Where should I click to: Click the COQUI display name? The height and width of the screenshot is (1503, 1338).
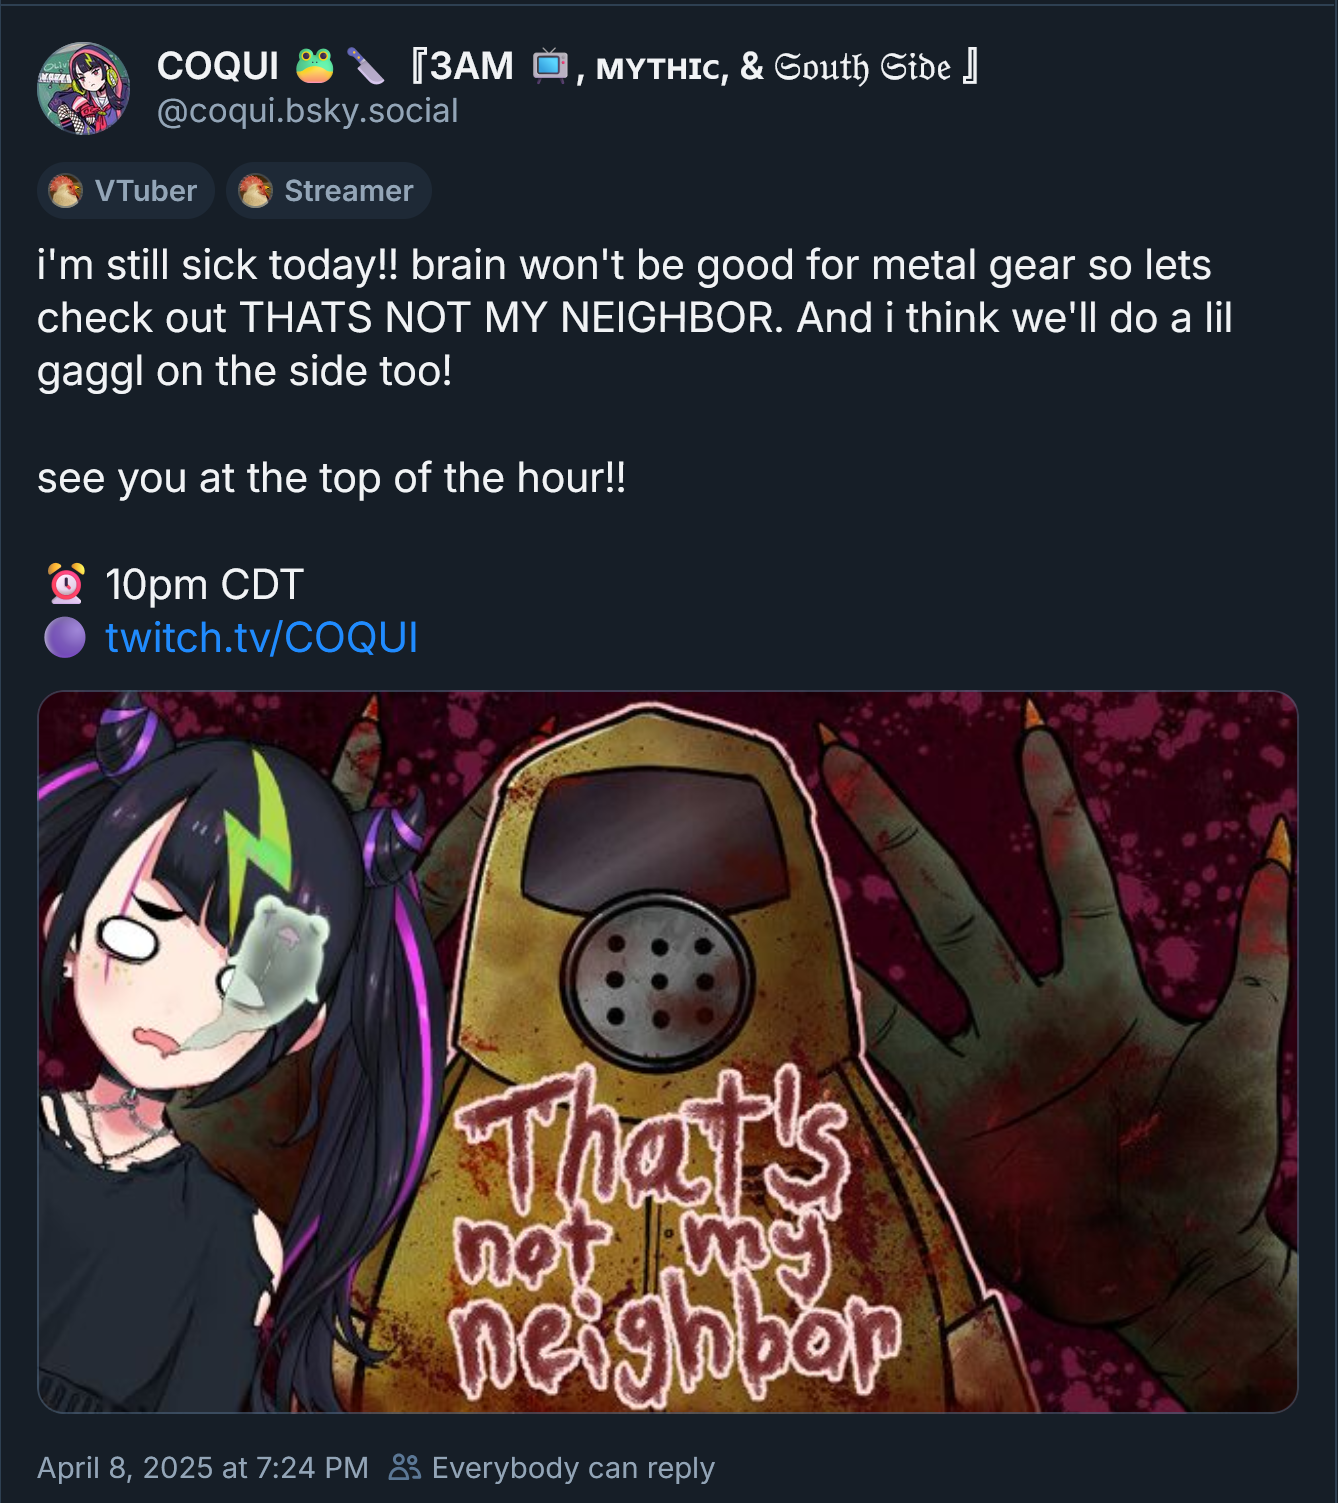(x=218, y=66)
